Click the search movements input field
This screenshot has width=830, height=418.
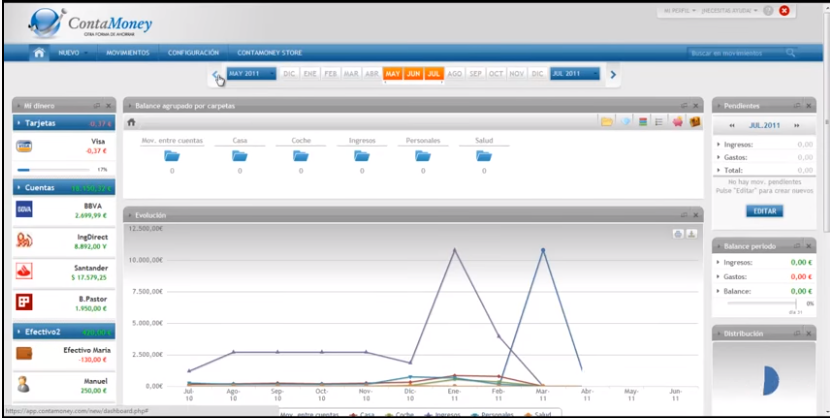[x=735, y=52]
